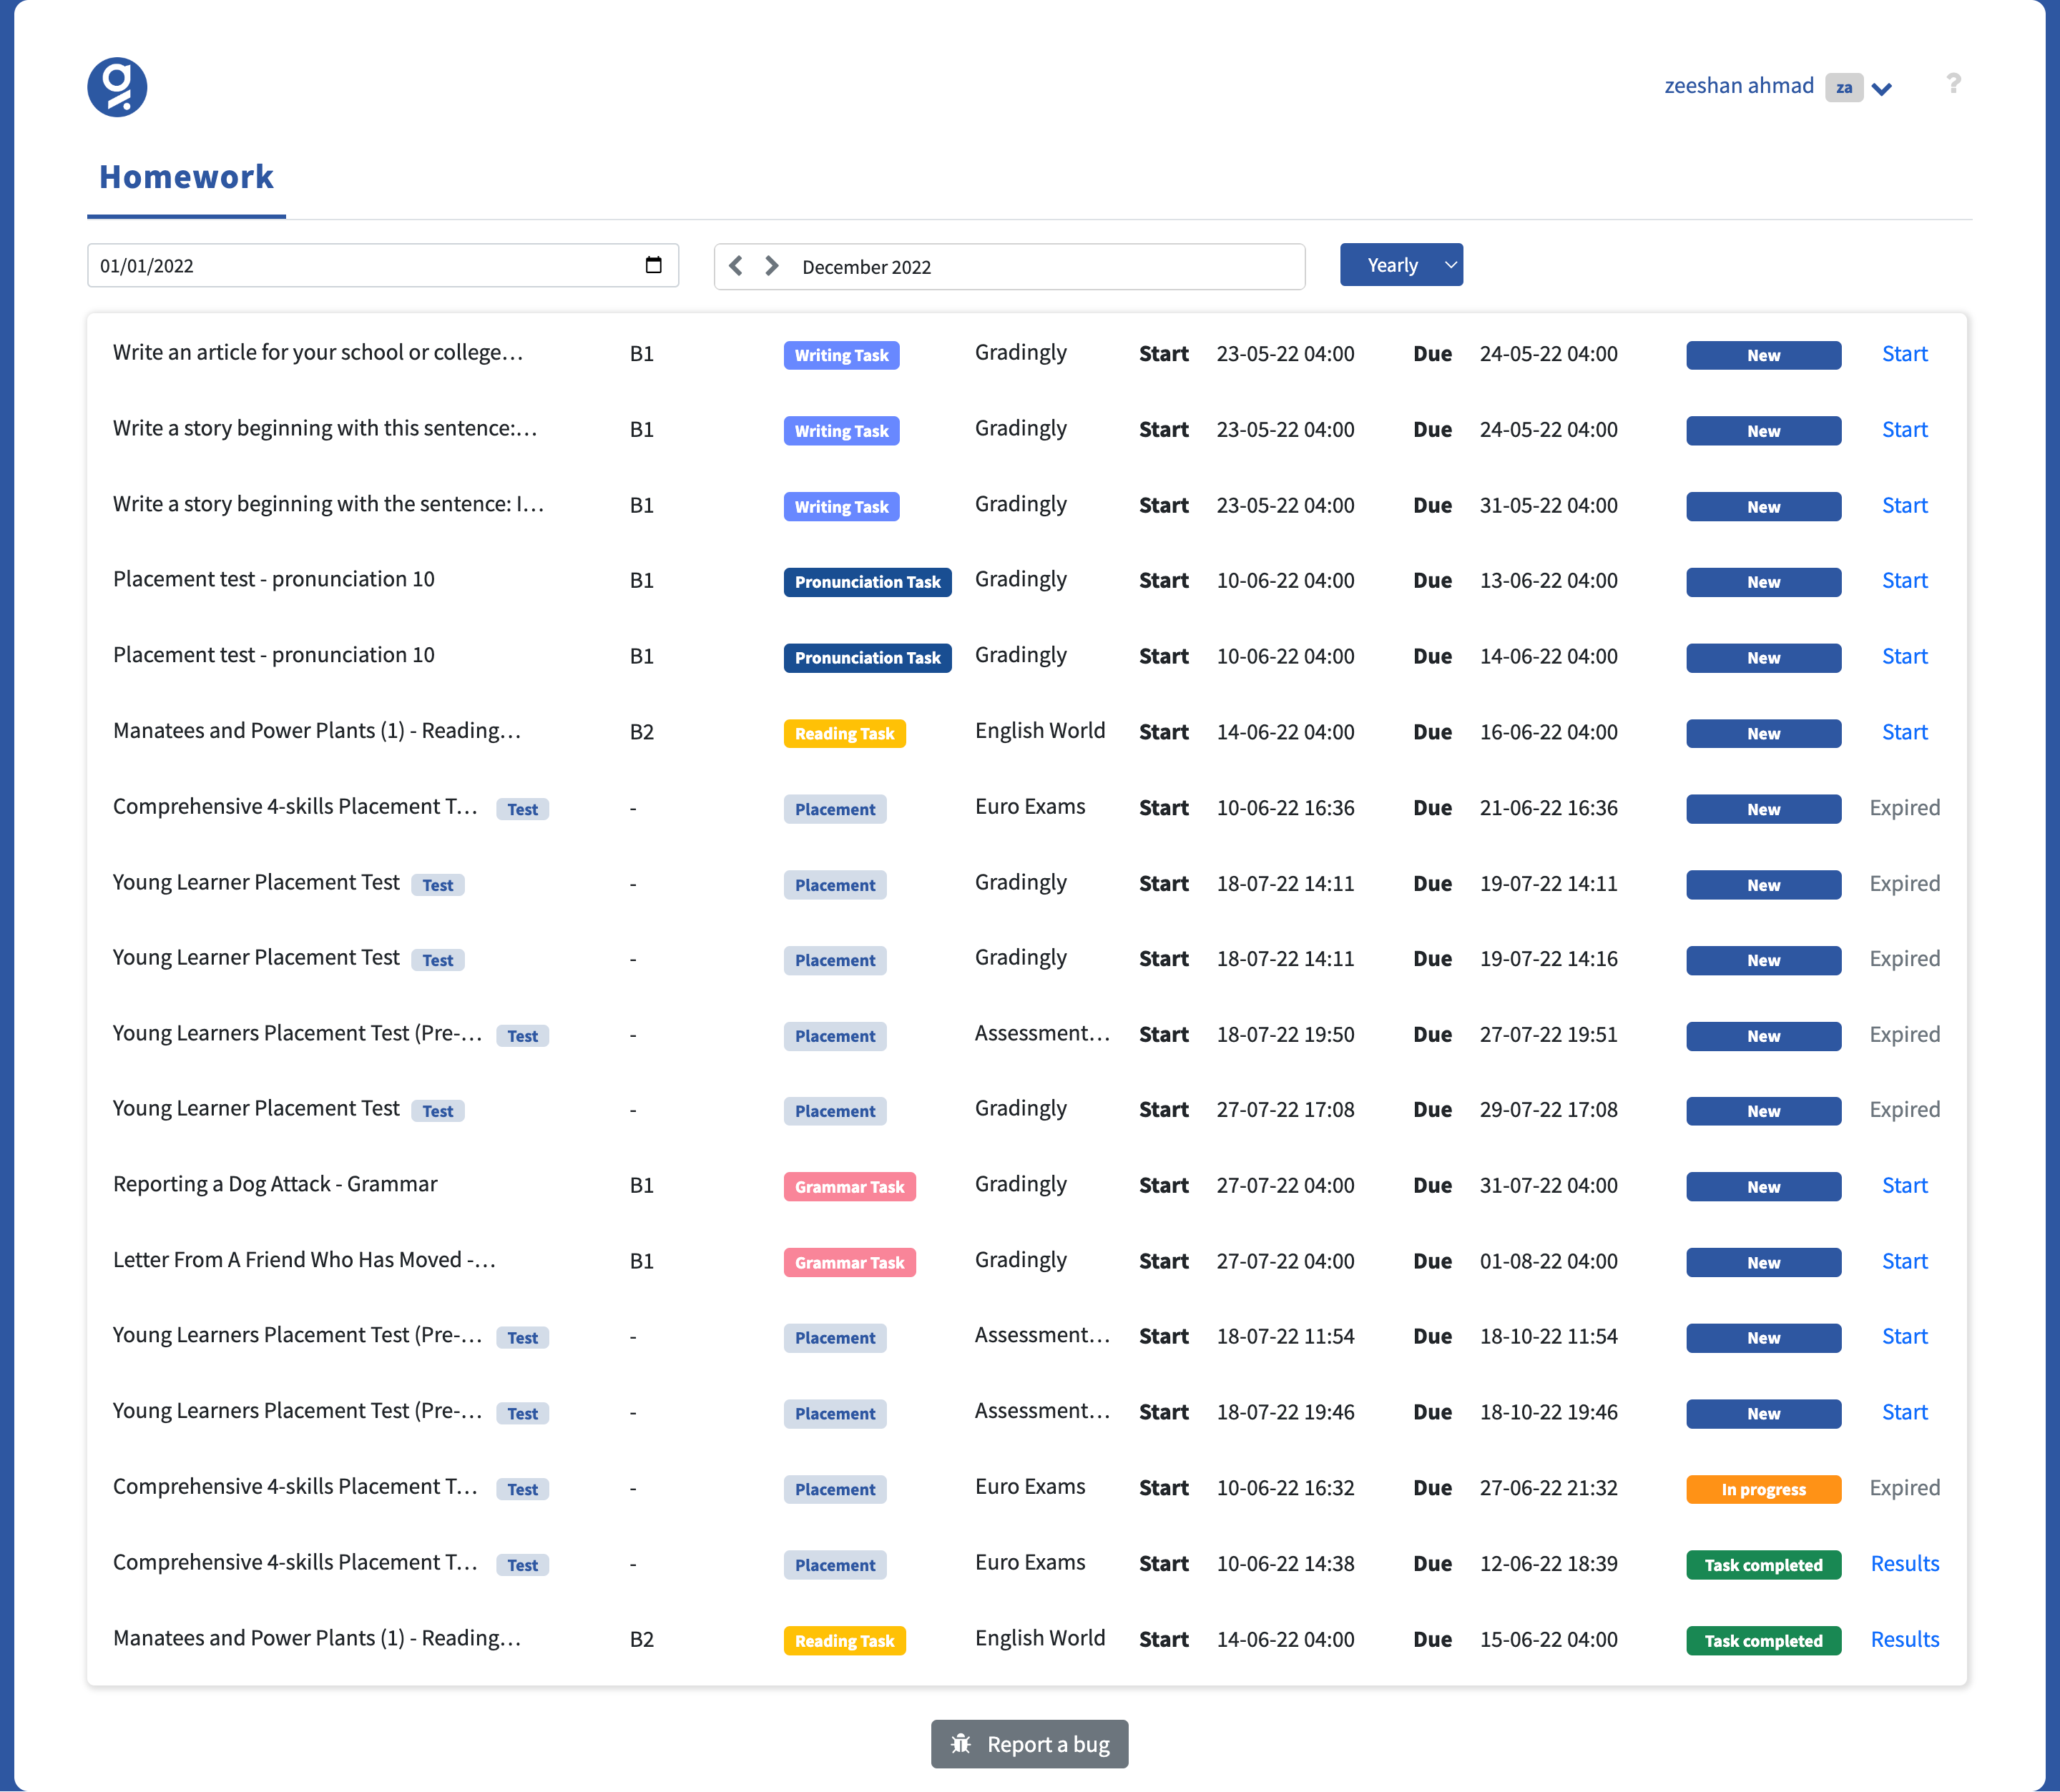Click Assessment… provider on row due 27-07-22
The height and width of the screenshot is (1792, 2060).
pos(1042,1034)
